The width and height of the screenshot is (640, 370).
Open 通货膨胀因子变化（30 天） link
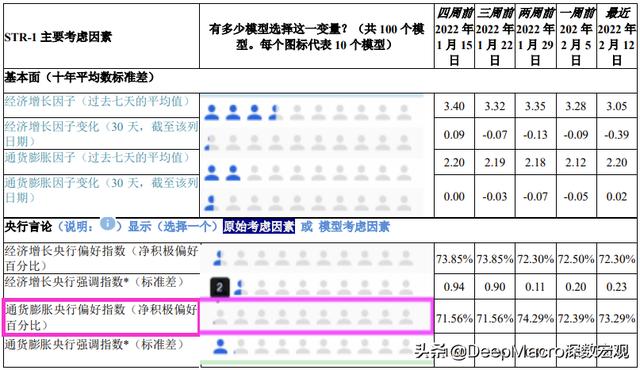coord(101,190)
